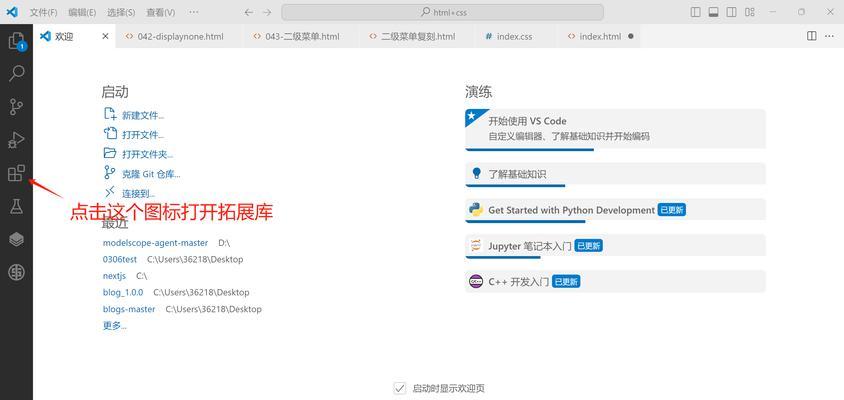Open recent project blog_1.0.0

[123, 292]
